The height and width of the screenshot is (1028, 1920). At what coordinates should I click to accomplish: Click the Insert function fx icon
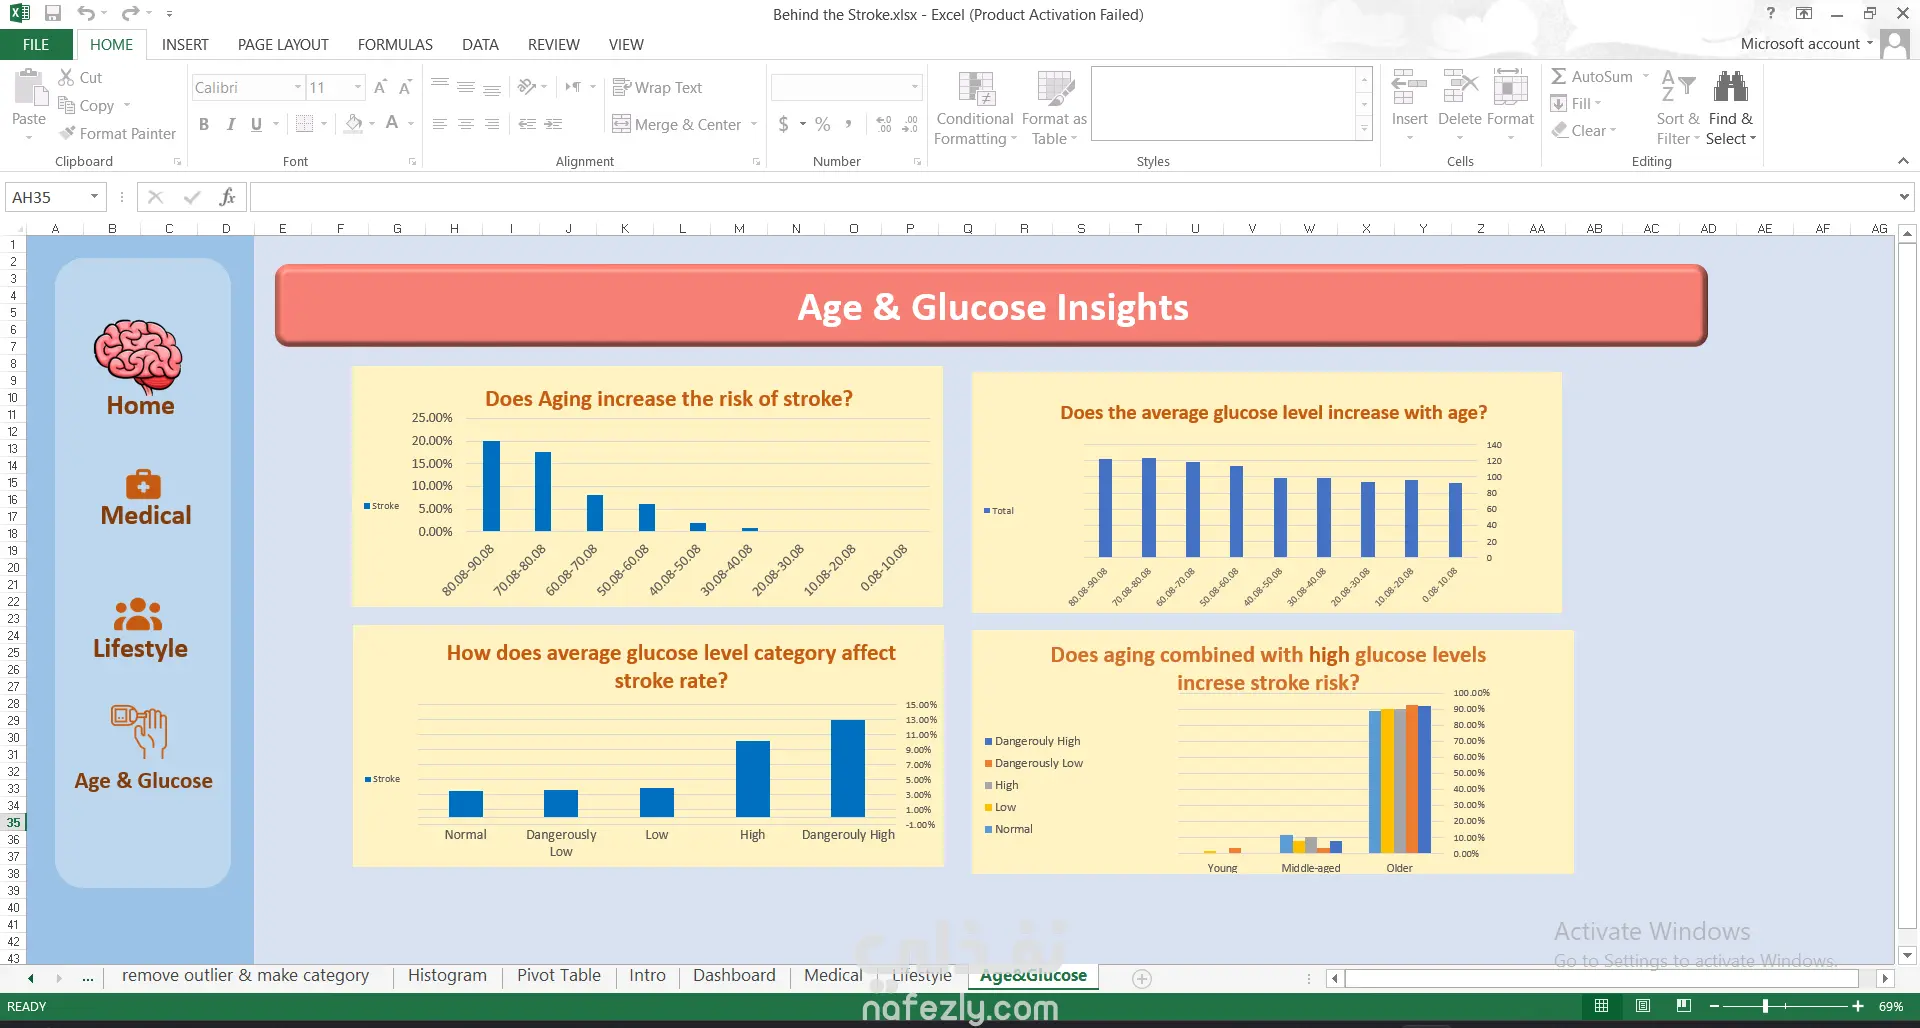tap(227, 197)
